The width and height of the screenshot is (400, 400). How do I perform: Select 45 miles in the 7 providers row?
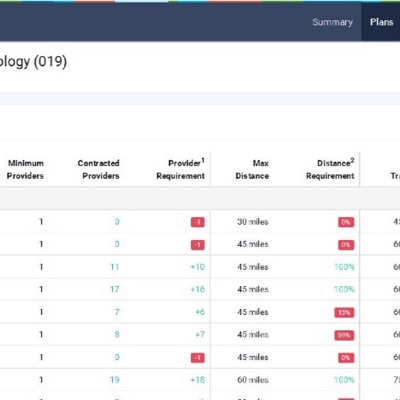click(253, 312)
